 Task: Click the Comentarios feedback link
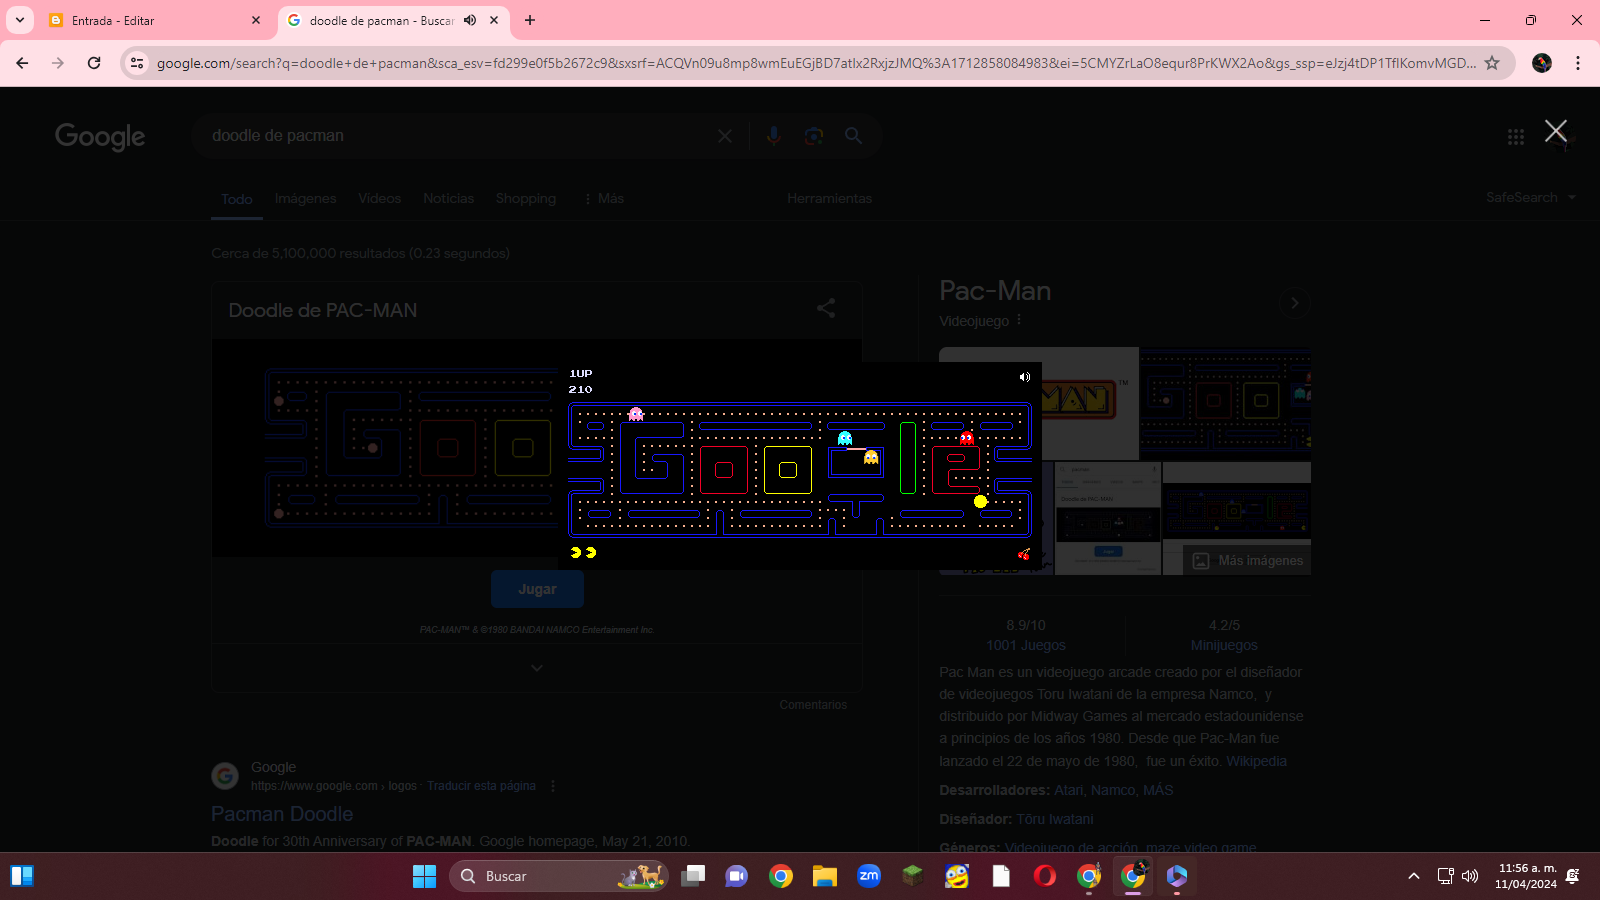point(813,705)
